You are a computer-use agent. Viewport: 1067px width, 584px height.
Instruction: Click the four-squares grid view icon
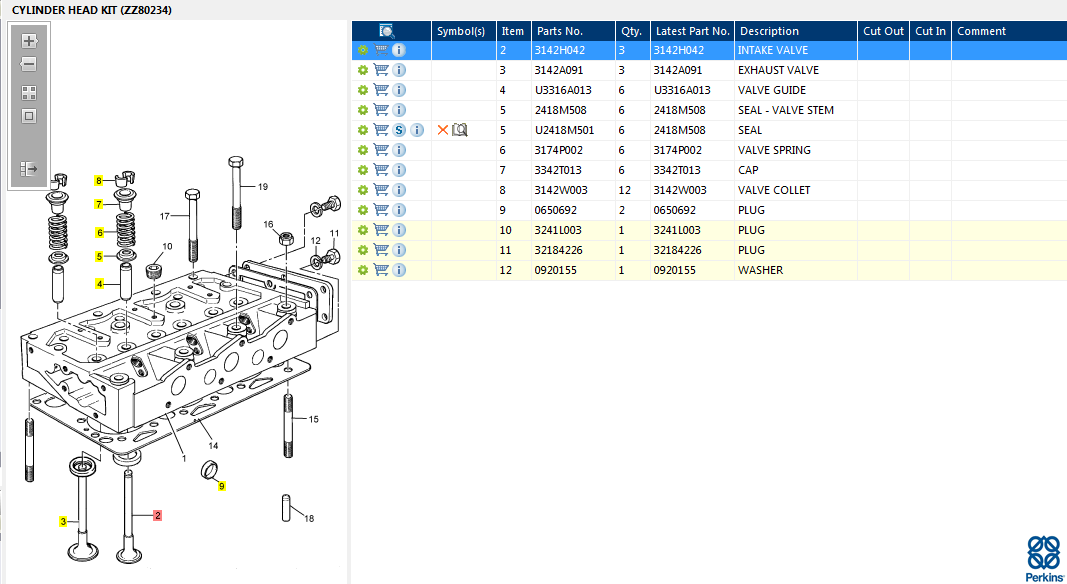[x=29, y=92]
